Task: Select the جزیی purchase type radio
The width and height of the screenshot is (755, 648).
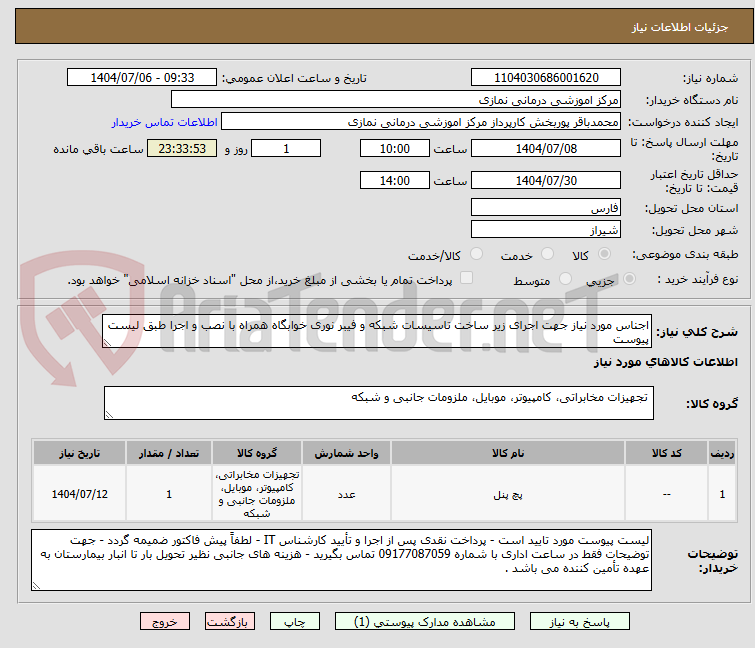Action: pos(629,279)
